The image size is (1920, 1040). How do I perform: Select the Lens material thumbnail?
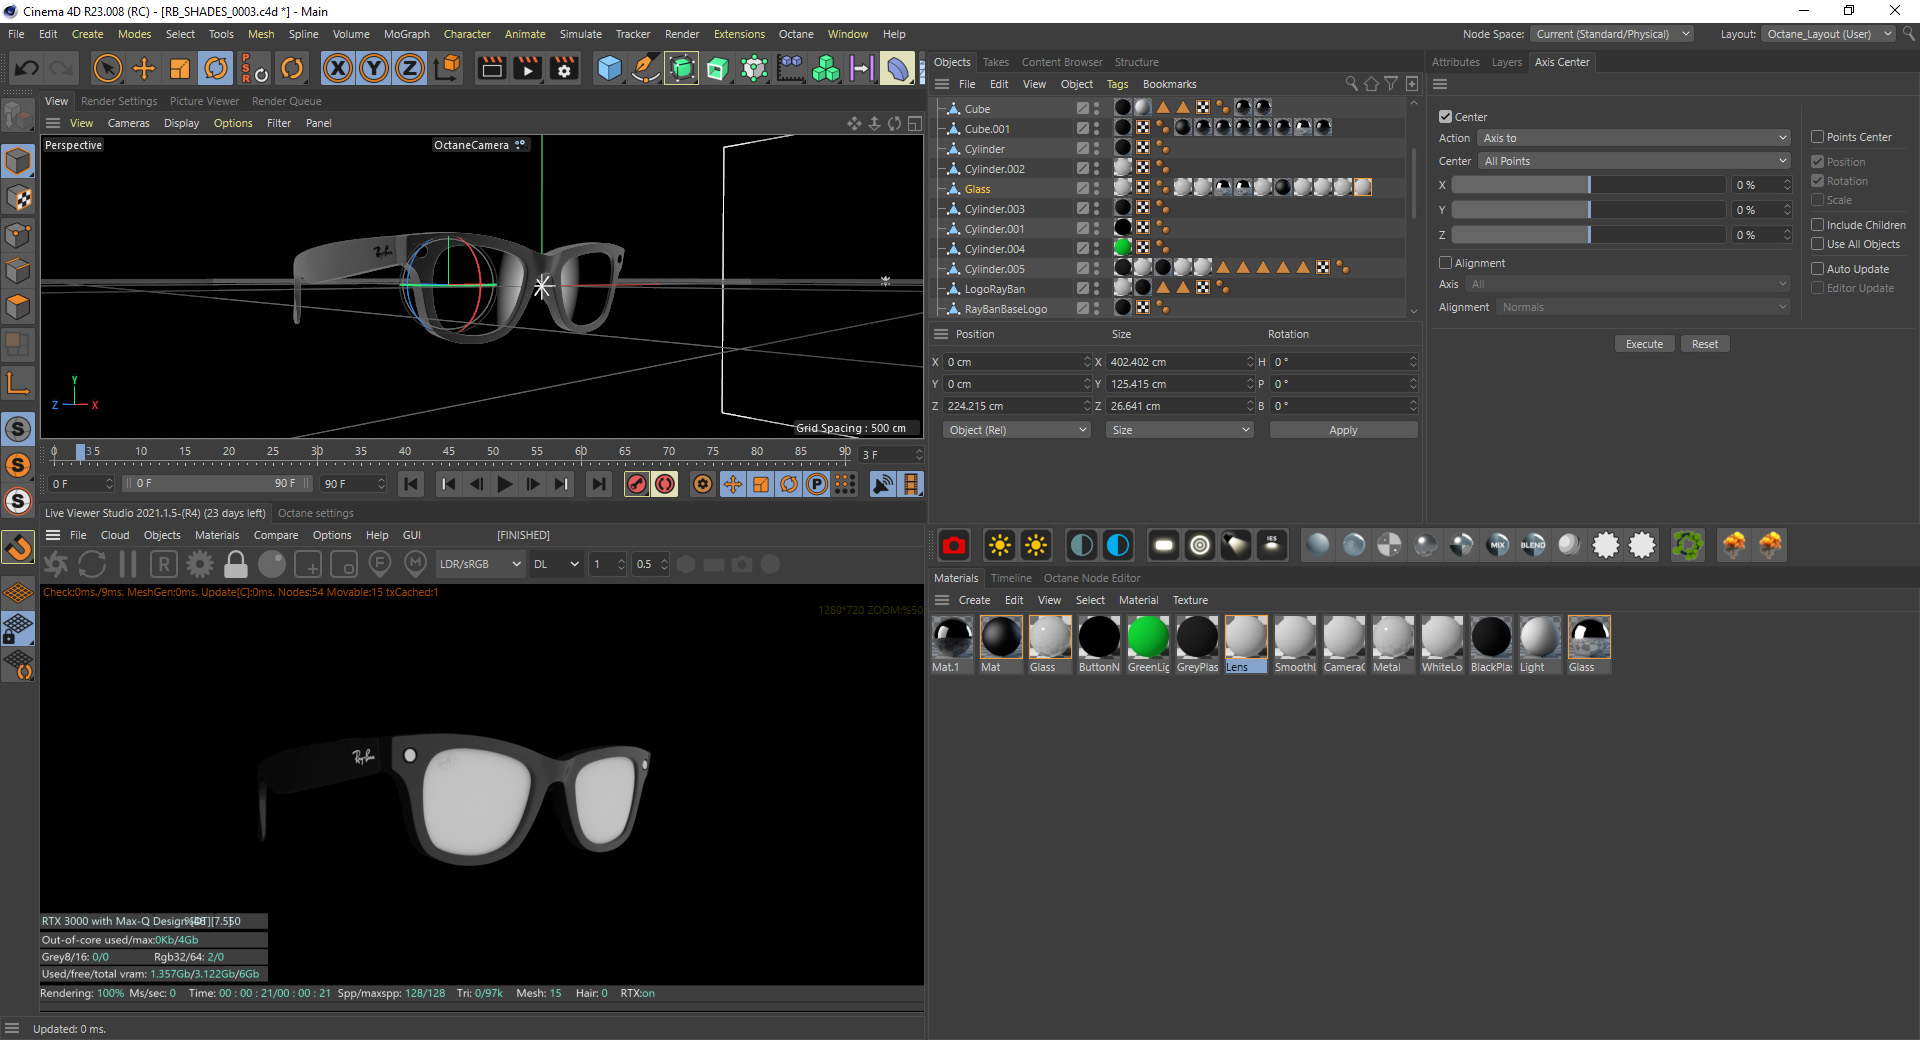pyautogui.click(x=1246, y=644)
